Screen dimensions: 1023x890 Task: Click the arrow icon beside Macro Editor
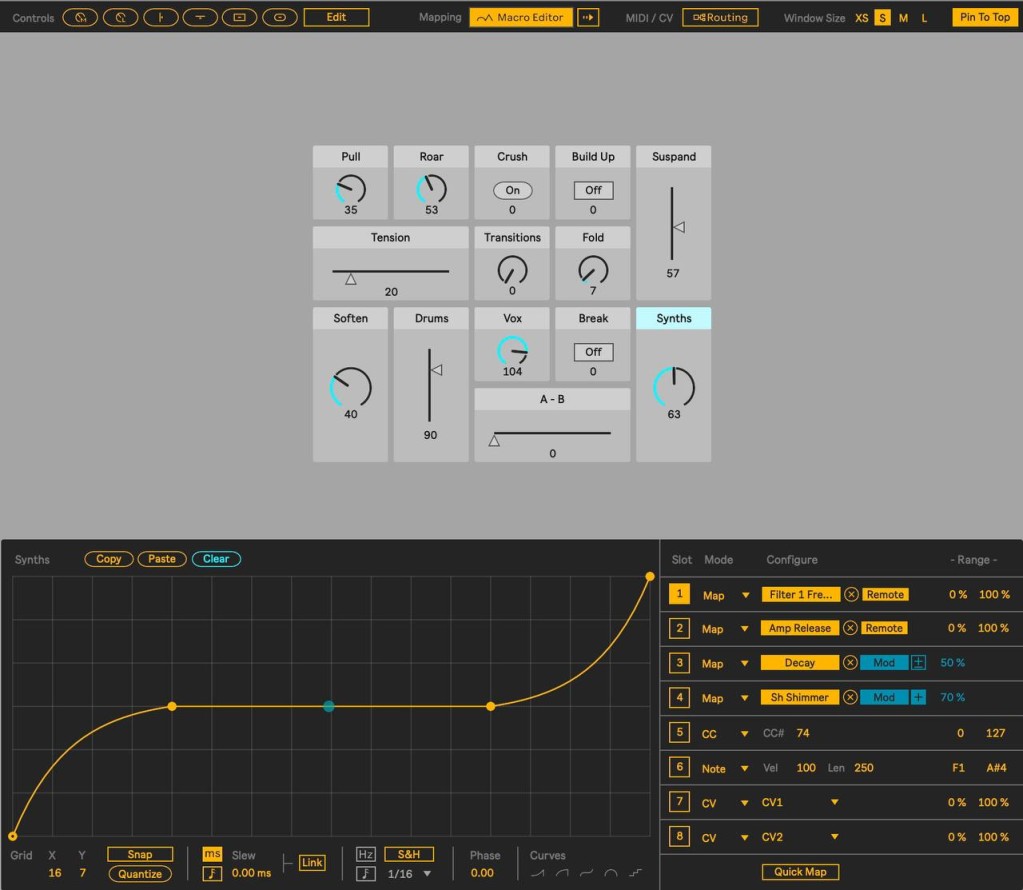[x=588, y=17]
